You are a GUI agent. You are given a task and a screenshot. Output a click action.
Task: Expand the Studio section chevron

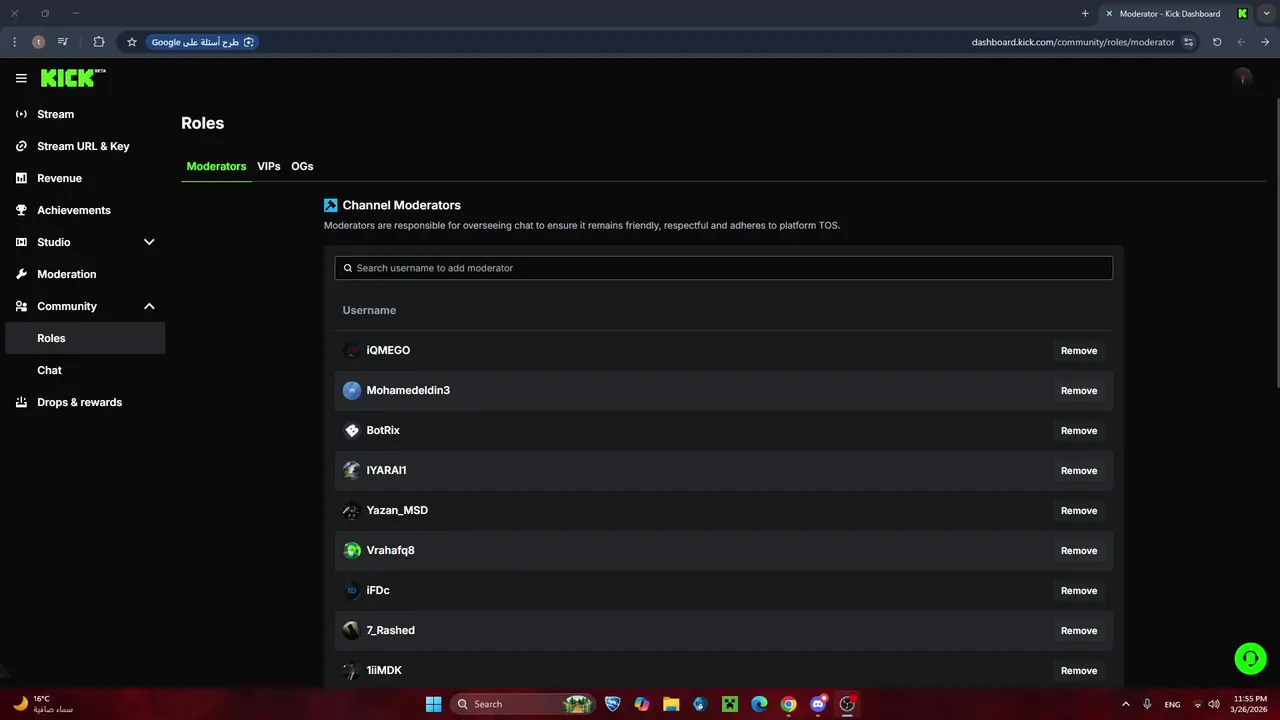click(149, 242)
